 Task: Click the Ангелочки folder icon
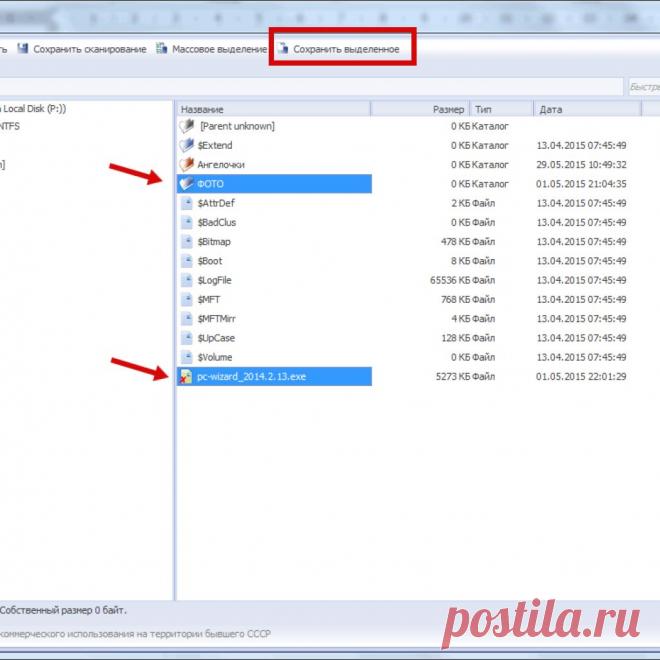pos(186,164)
